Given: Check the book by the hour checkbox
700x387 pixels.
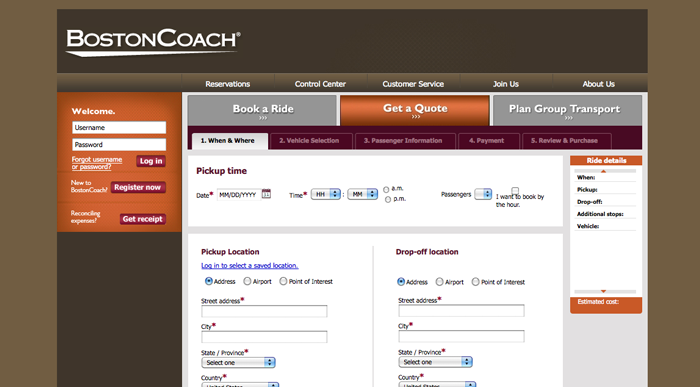Looking at the screenshot, I should 515,191.
